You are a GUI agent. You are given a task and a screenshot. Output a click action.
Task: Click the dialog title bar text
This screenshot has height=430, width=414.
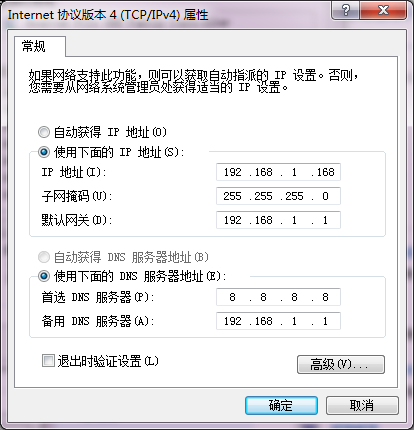[108, 15]
